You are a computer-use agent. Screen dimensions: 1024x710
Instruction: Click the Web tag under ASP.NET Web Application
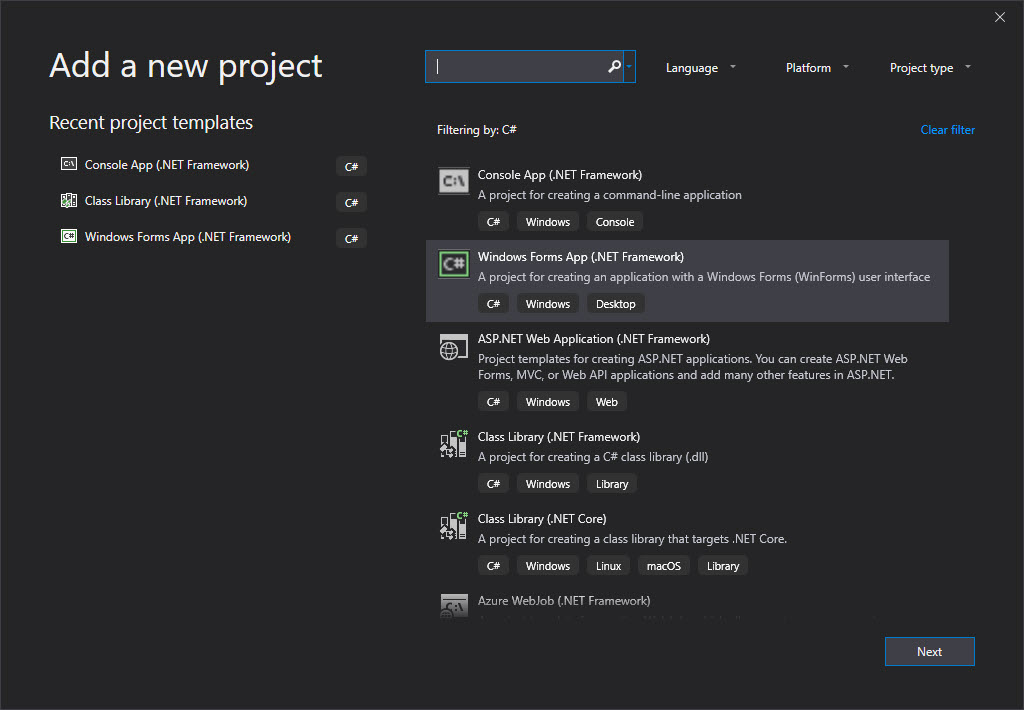pyautogui.click(x=606, y=402)
